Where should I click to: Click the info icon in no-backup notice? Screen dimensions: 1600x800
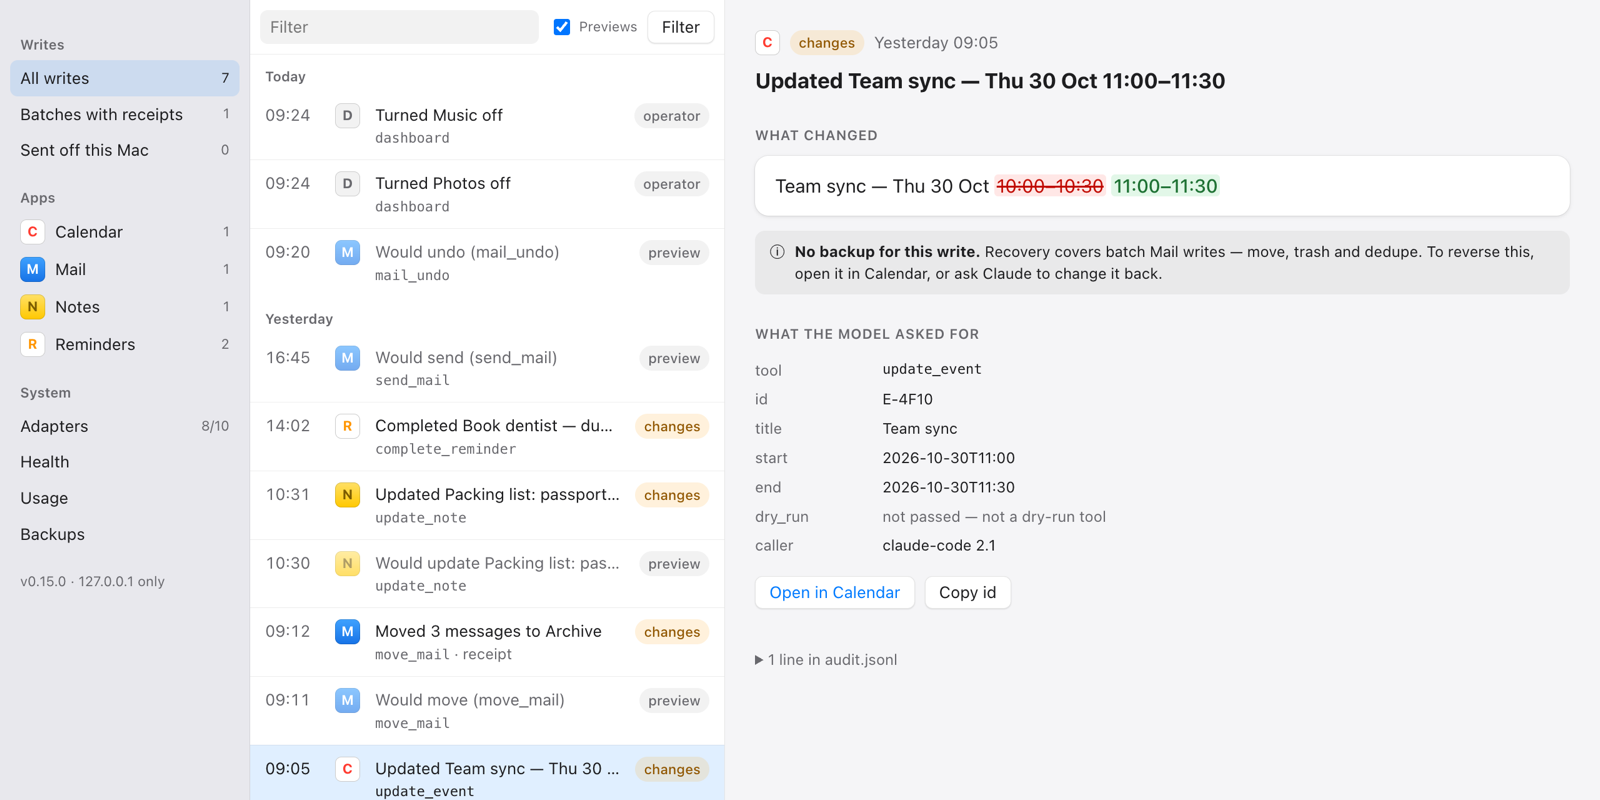[777, 252]
